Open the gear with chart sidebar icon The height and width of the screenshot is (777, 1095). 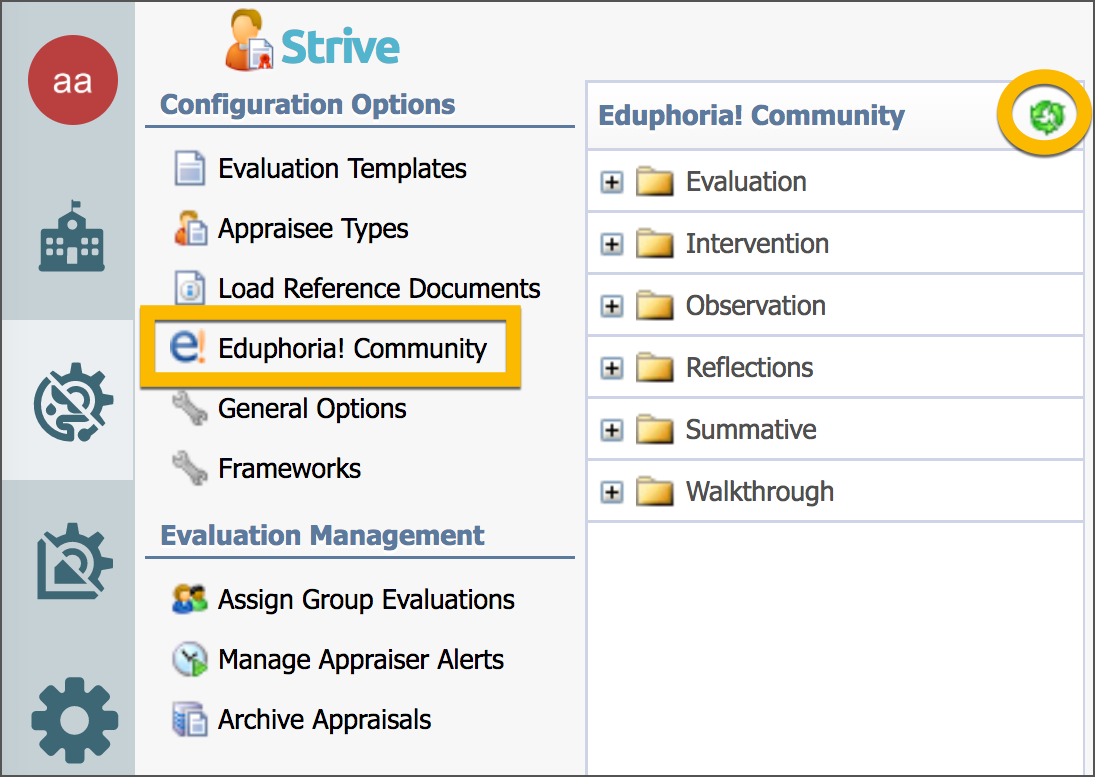[x=74, y=561]
